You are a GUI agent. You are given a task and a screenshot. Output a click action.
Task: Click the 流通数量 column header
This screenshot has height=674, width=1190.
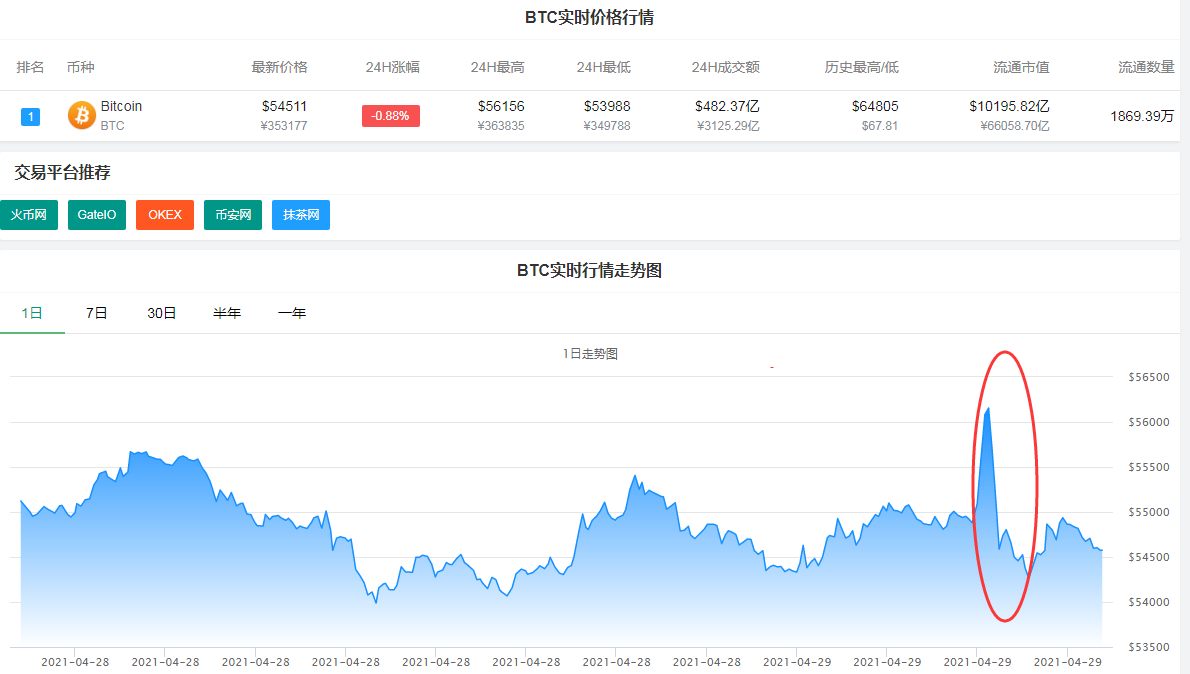coord(1146,67)
